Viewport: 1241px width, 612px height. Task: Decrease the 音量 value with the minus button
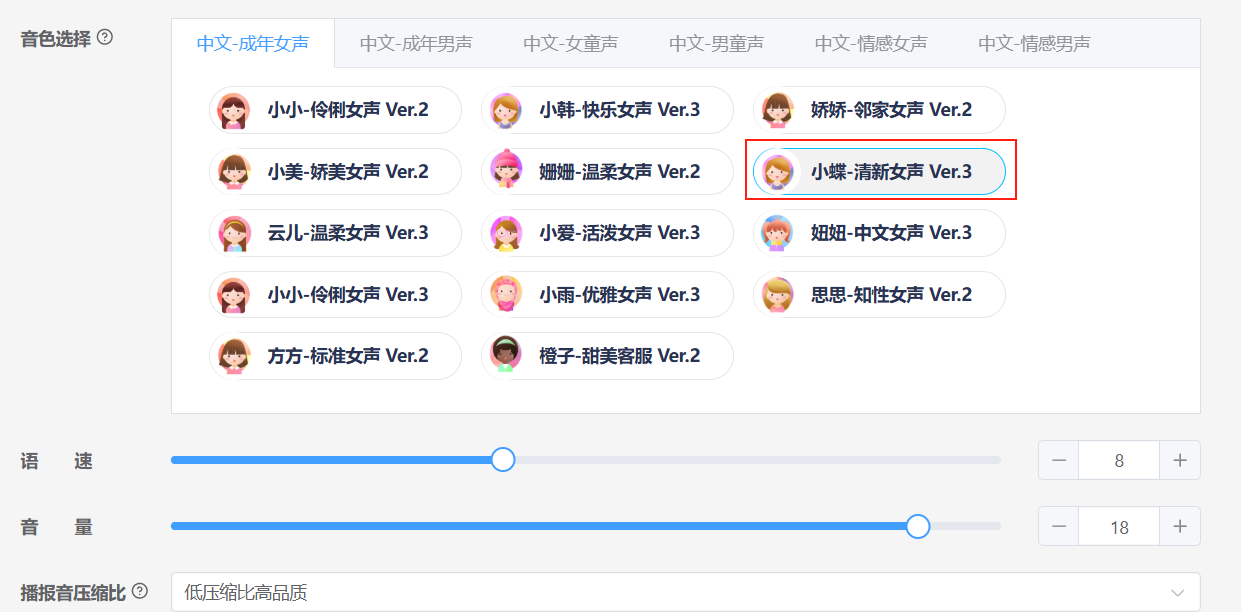tap(1059, 526)
